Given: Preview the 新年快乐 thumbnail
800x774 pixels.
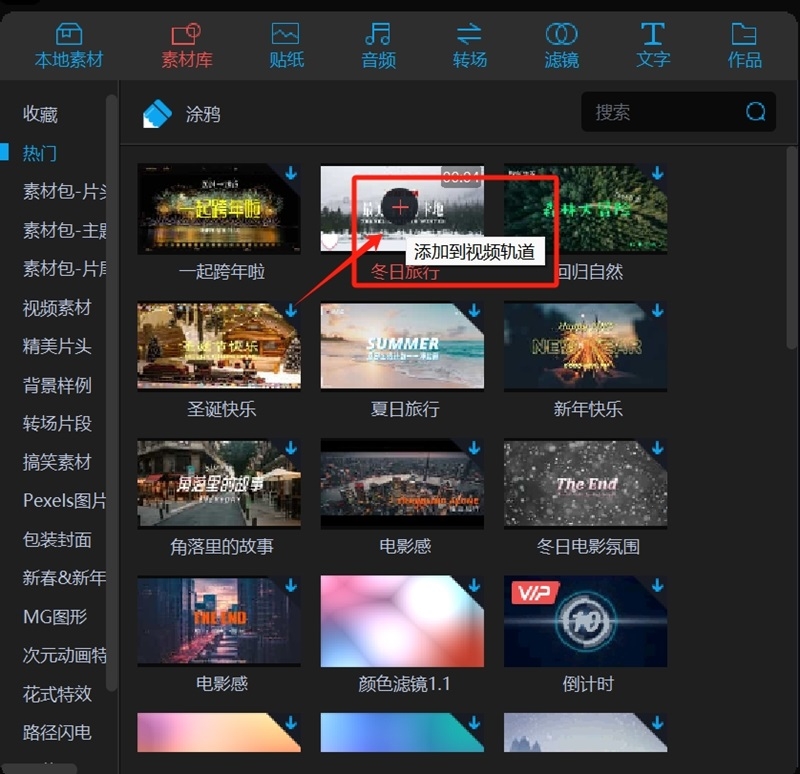Looking at the screenshot, I should [x=586, y=346].
